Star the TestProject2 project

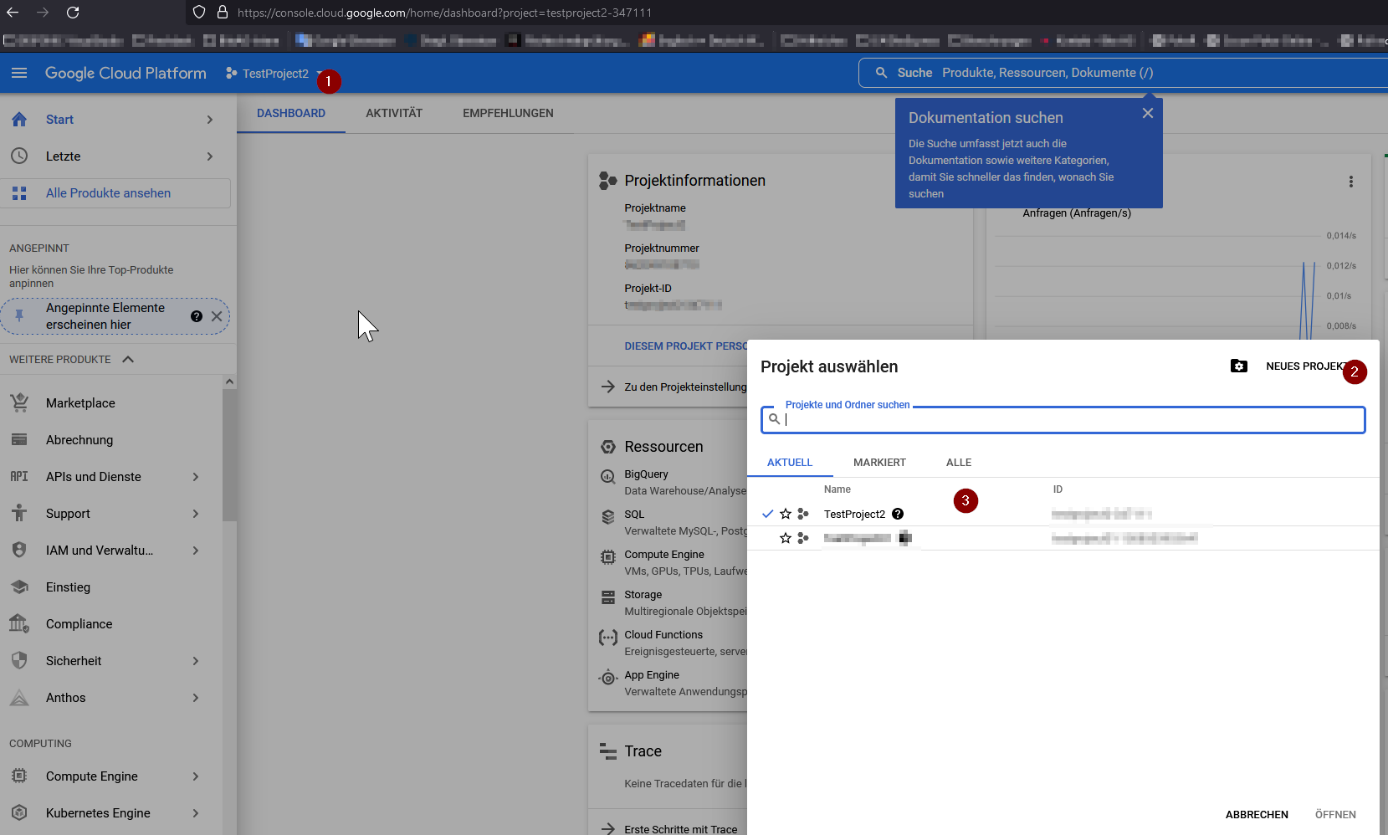pos(785,514)
